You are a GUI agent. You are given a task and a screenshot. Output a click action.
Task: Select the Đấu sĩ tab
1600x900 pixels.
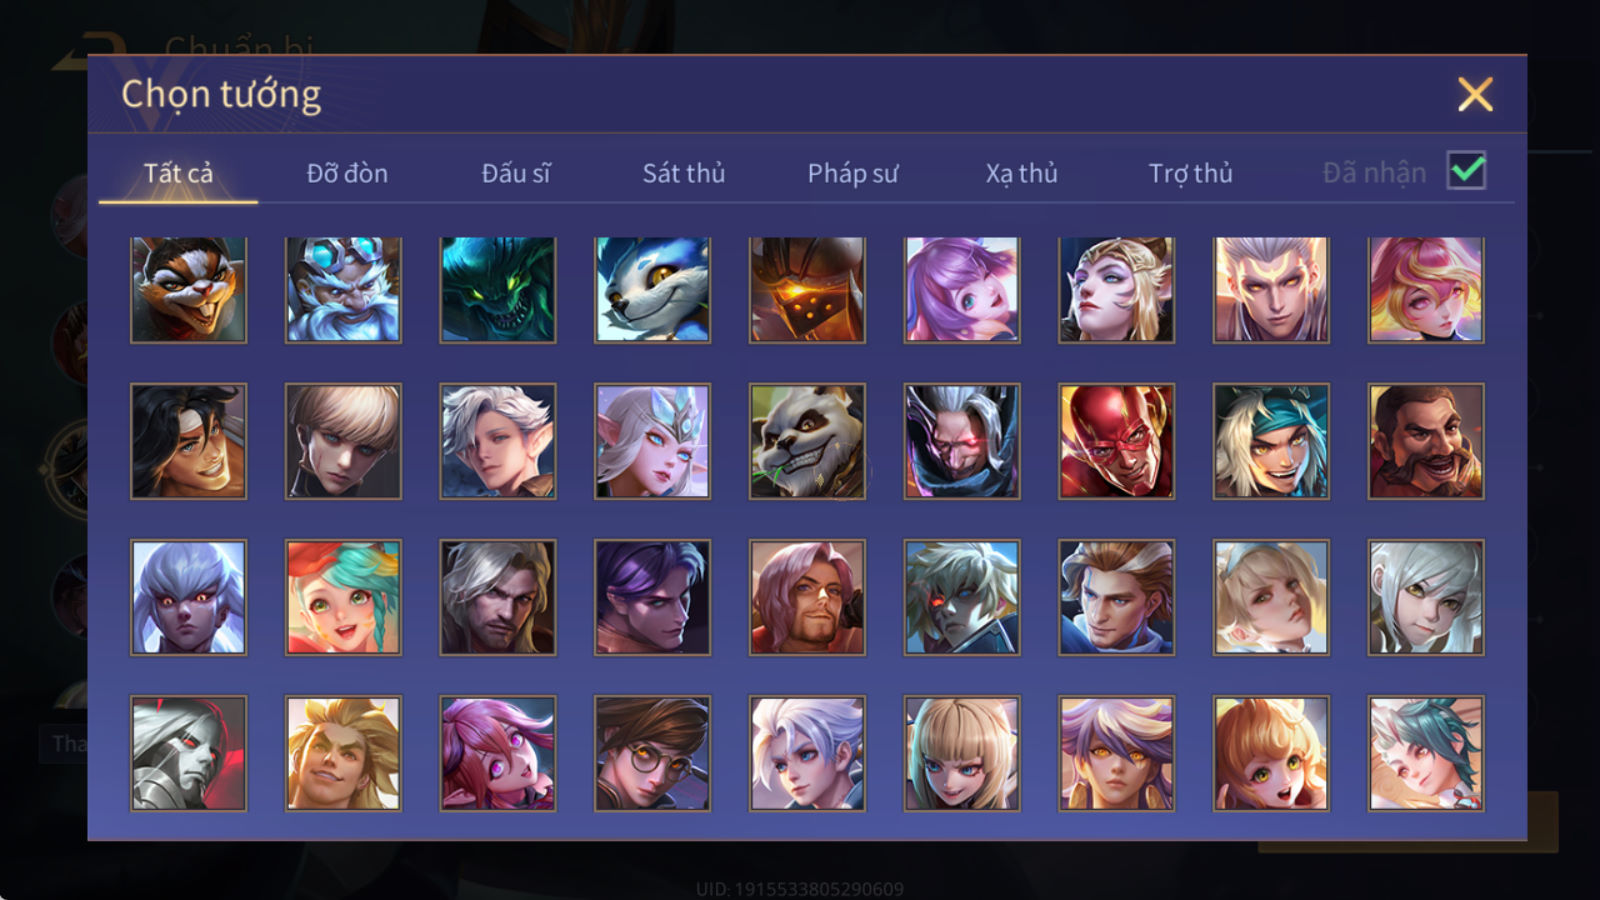[x=515, y=173]
